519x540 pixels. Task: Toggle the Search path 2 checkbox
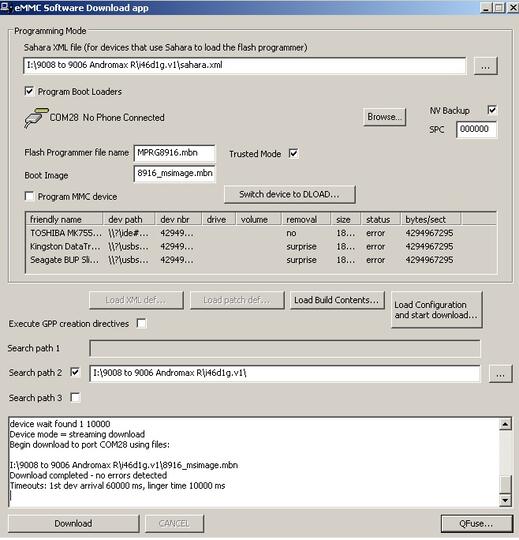[75, 372]
